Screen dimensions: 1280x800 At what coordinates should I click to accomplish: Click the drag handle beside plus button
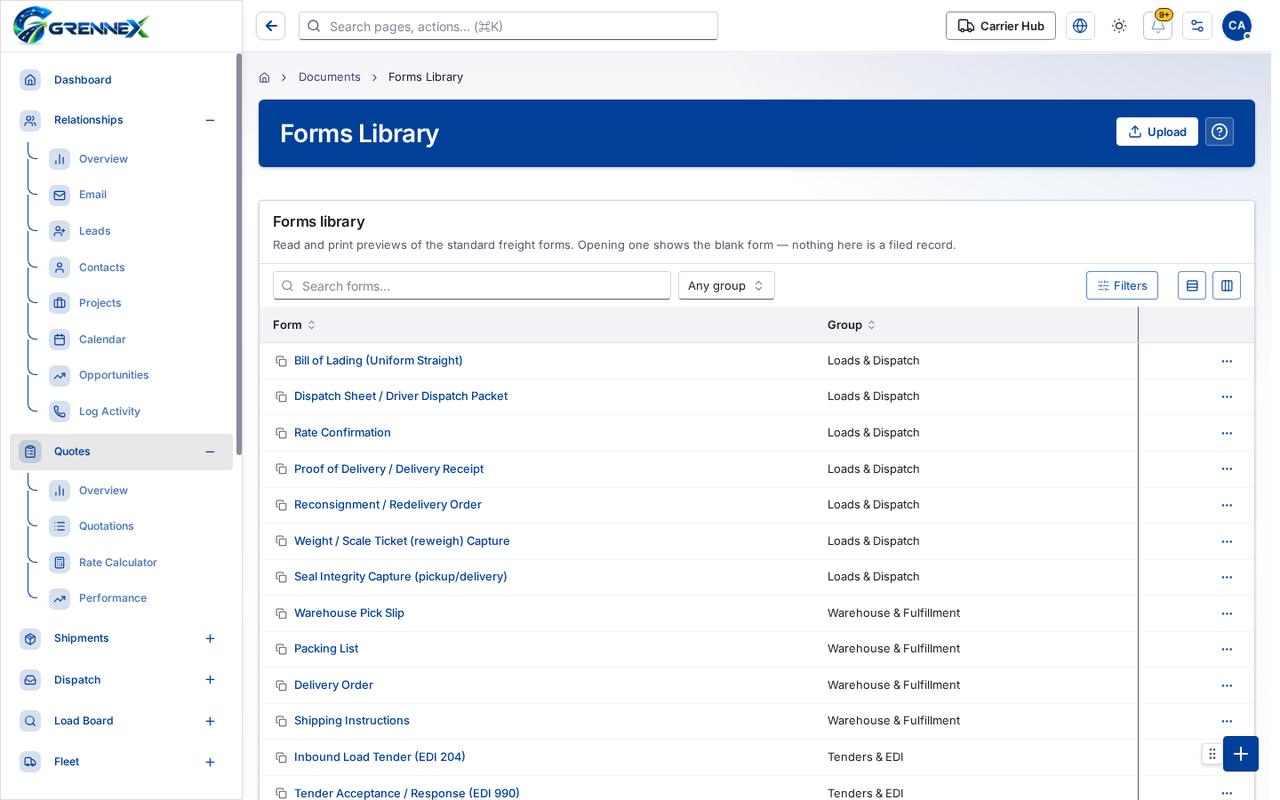1212,754
